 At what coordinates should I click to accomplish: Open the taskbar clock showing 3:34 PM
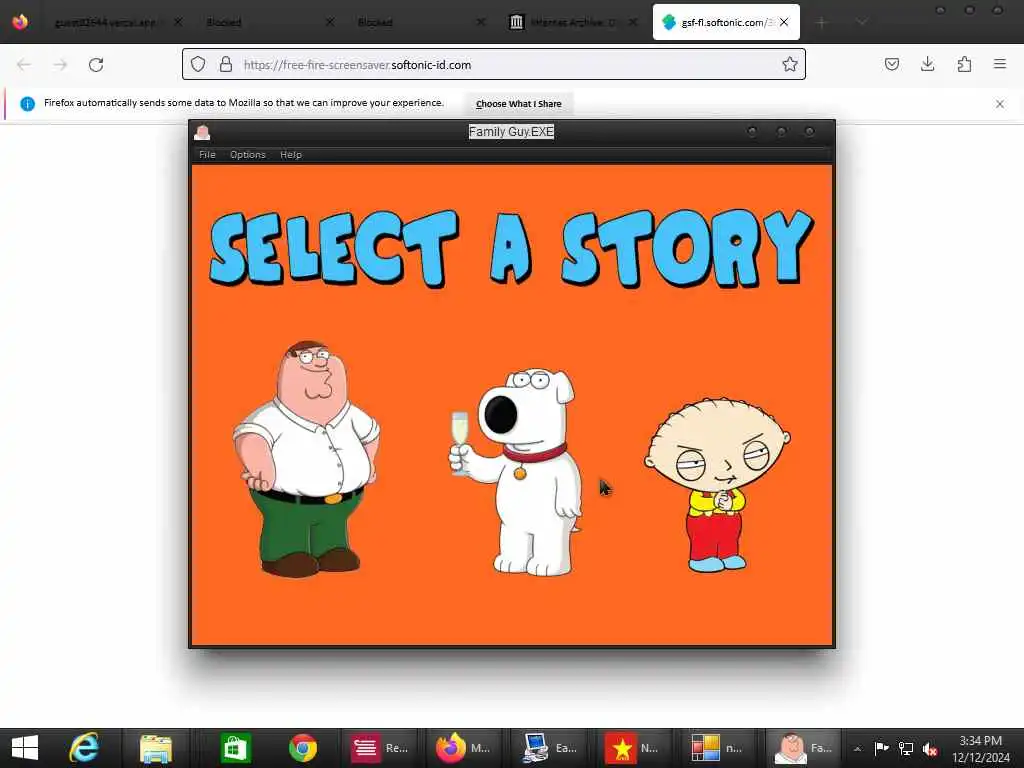(x=980, y=748)
